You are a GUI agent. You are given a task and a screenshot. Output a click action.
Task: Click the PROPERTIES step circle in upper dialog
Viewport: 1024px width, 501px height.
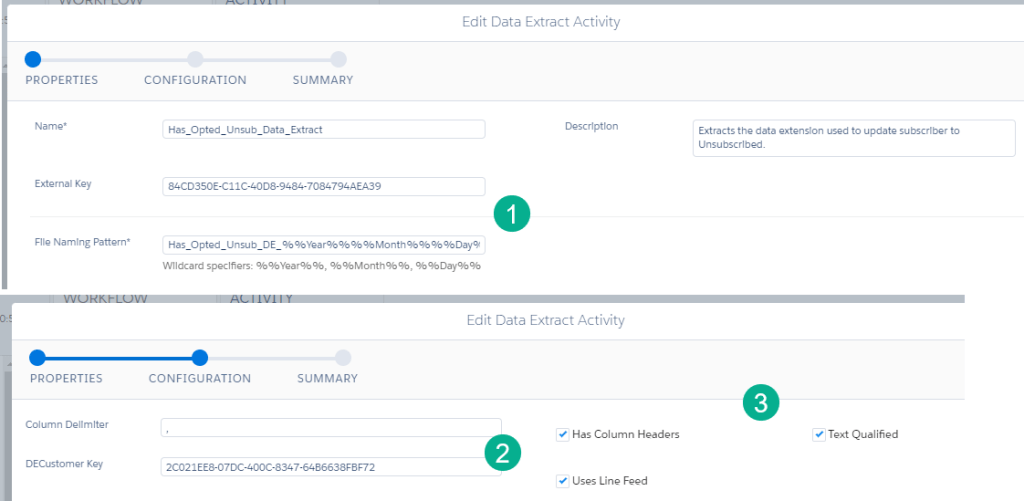point(33,59)
